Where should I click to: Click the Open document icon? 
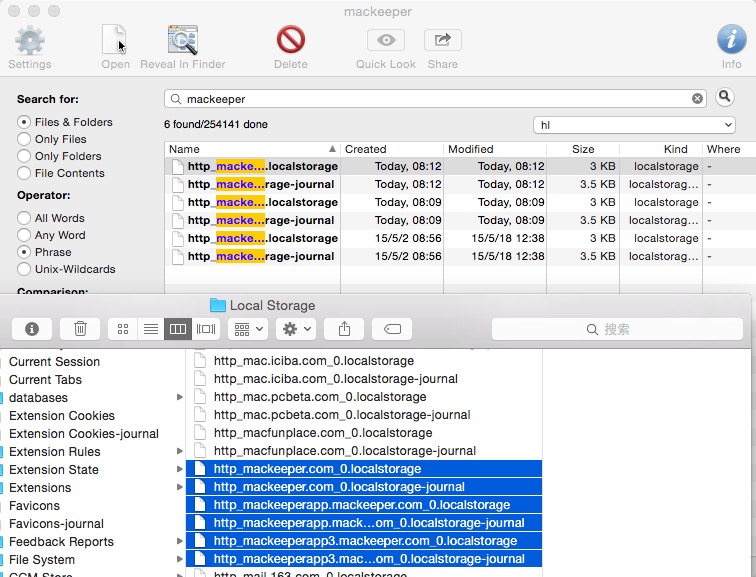[x=115, y=40]
